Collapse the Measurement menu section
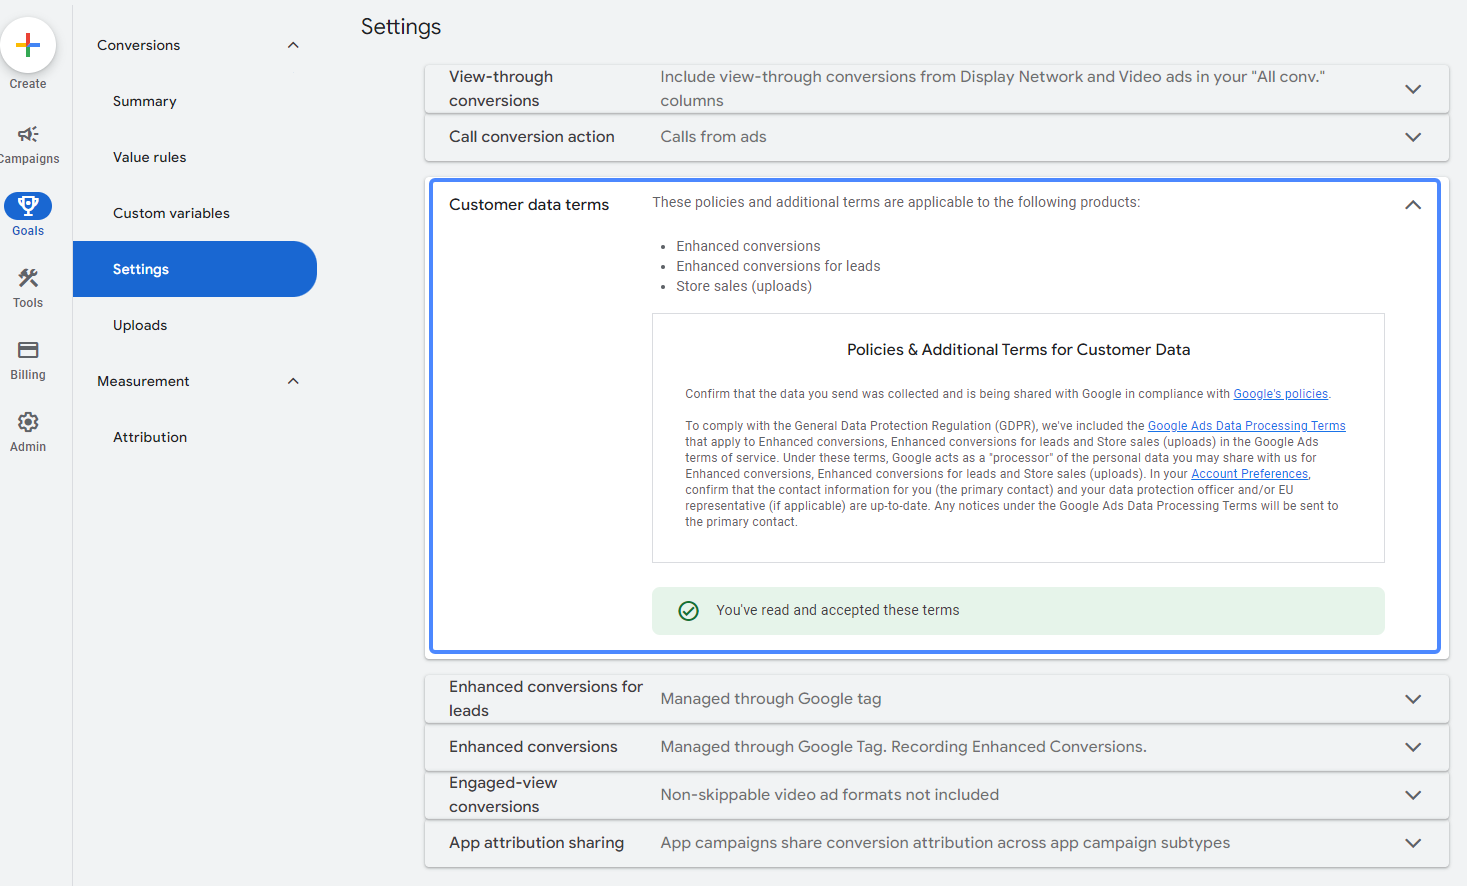 tap(293, 381)
